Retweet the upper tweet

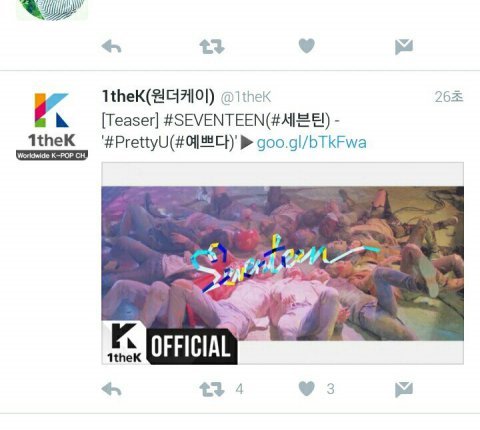tap(212, 46)
